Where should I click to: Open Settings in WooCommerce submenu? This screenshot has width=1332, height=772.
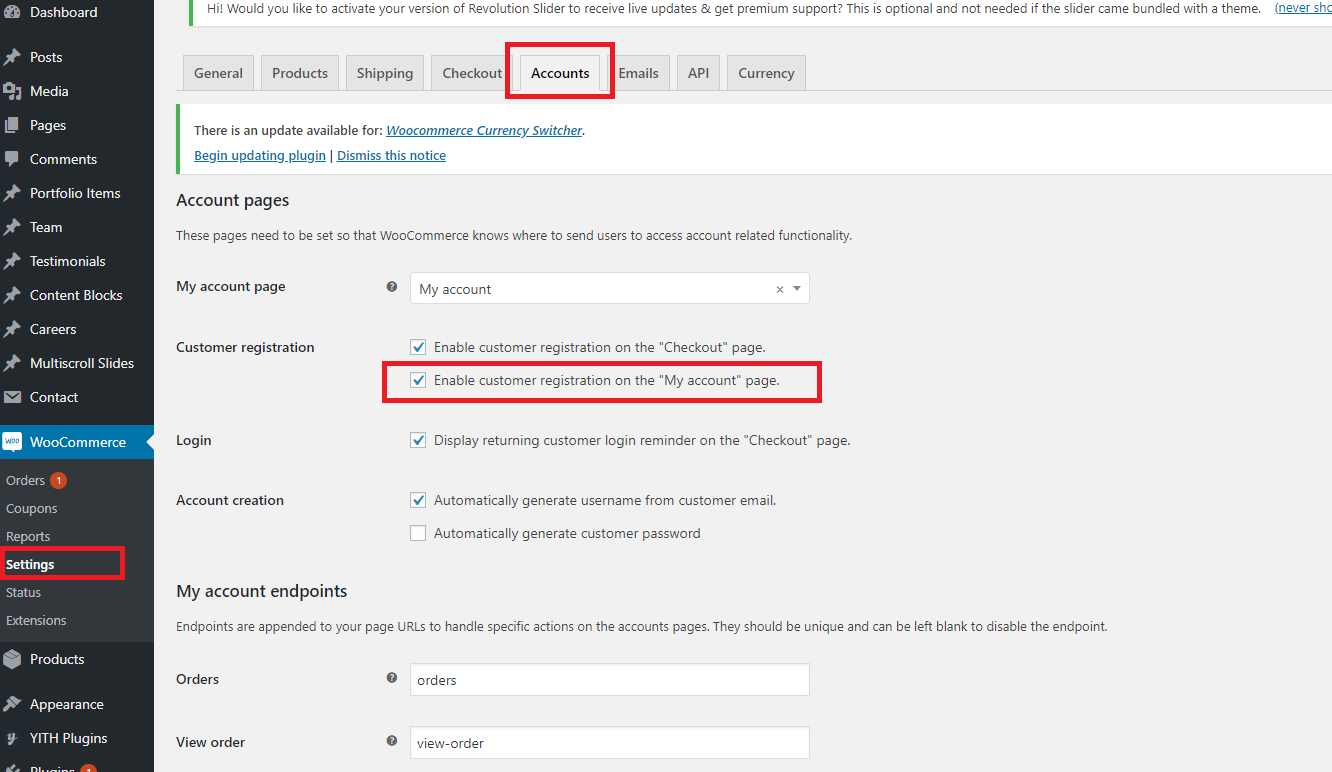30,565
